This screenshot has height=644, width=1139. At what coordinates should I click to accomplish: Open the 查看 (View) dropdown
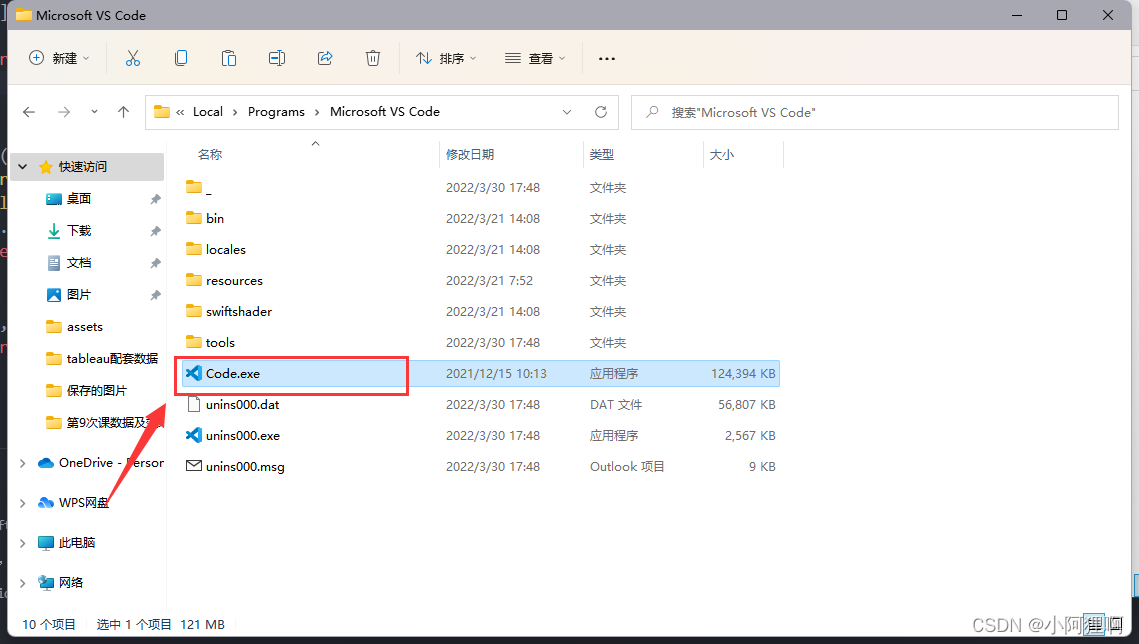pos(535,58)
